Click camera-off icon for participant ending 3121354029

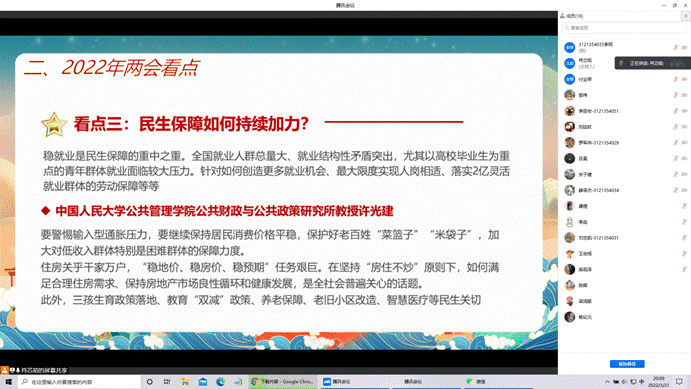(684, 143)
